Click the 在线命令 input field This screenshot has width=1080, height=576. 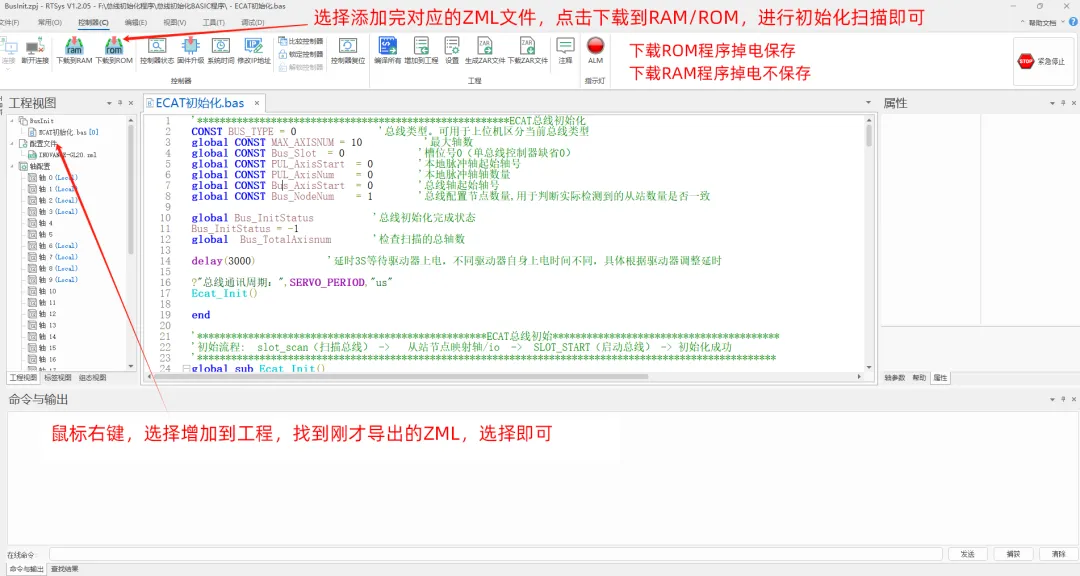[x=495, y=554]
